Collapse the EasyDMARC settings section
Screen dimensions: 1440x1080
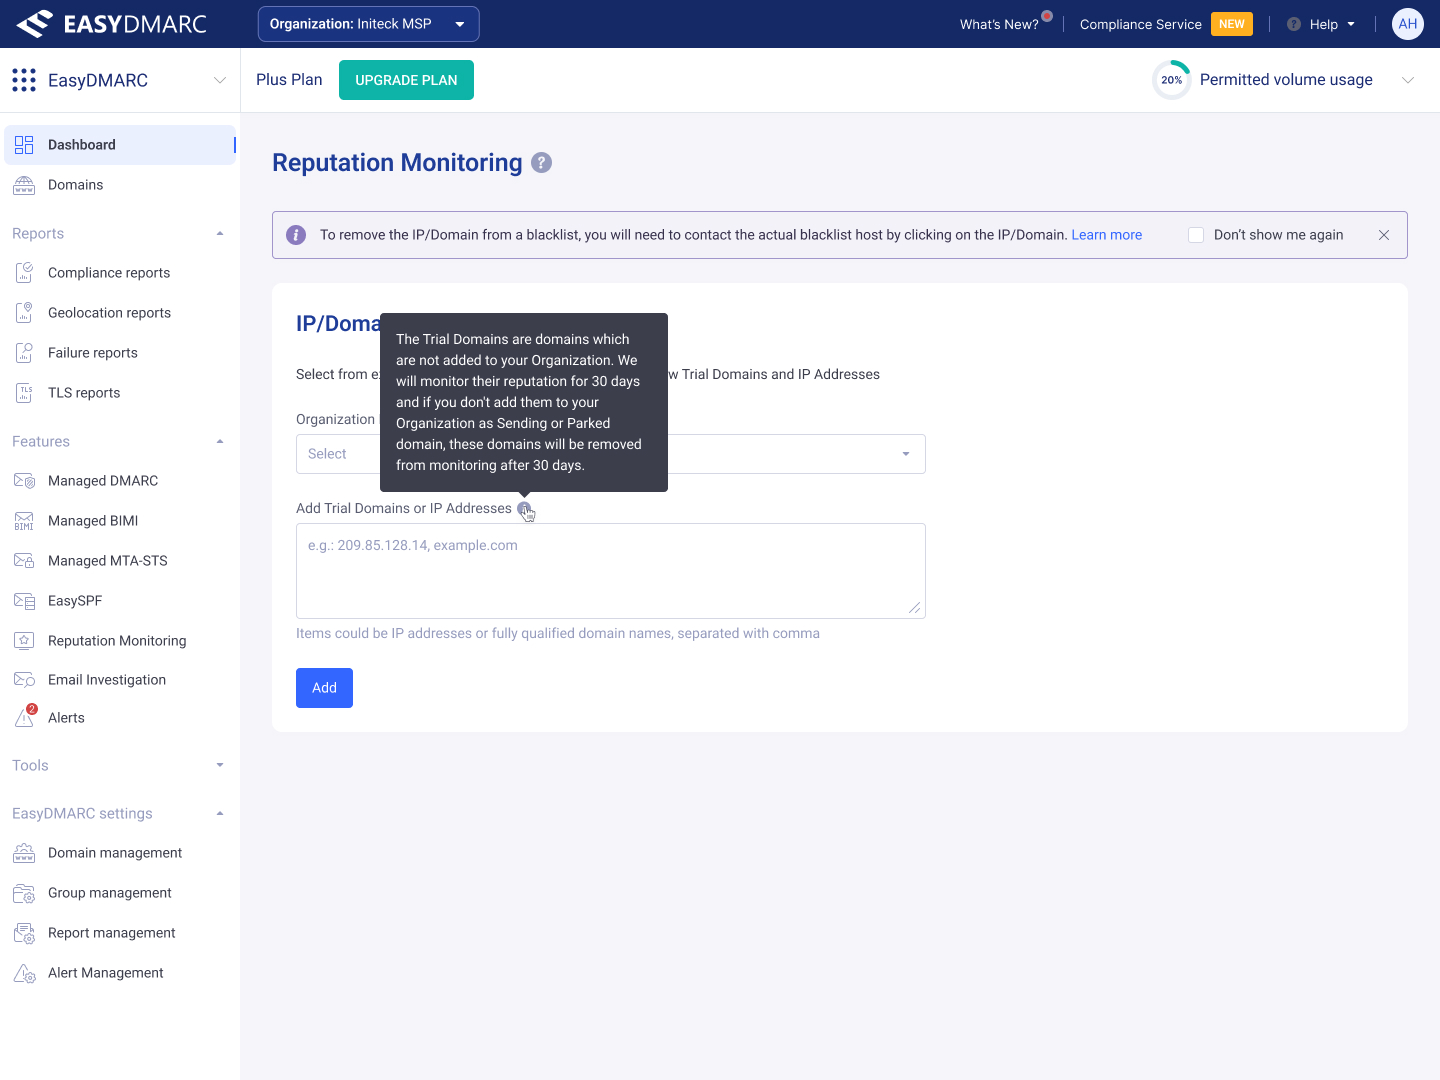coord(220,814)
